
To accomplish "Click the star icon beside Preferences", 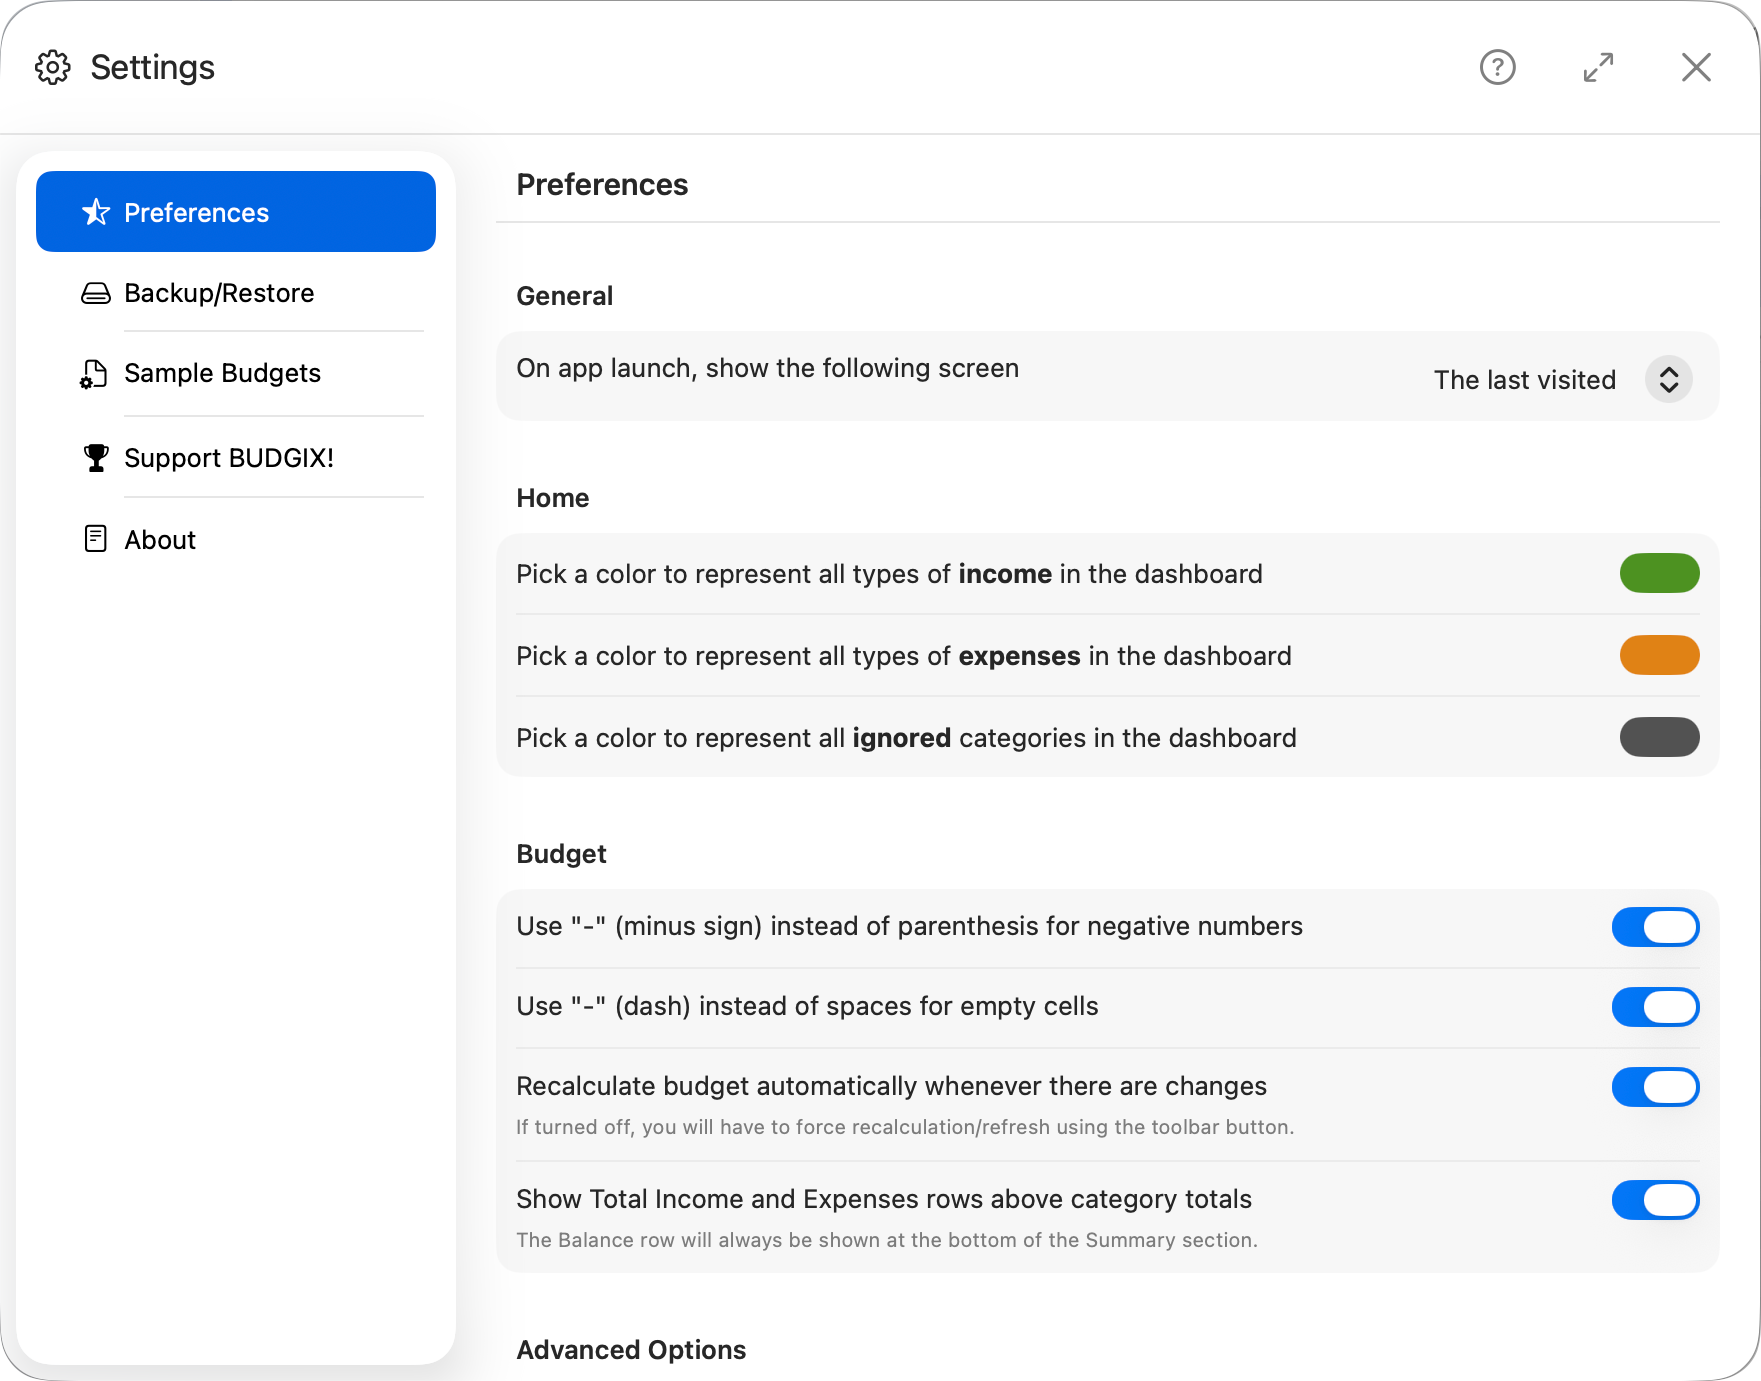I will click(x=96, y=212).
